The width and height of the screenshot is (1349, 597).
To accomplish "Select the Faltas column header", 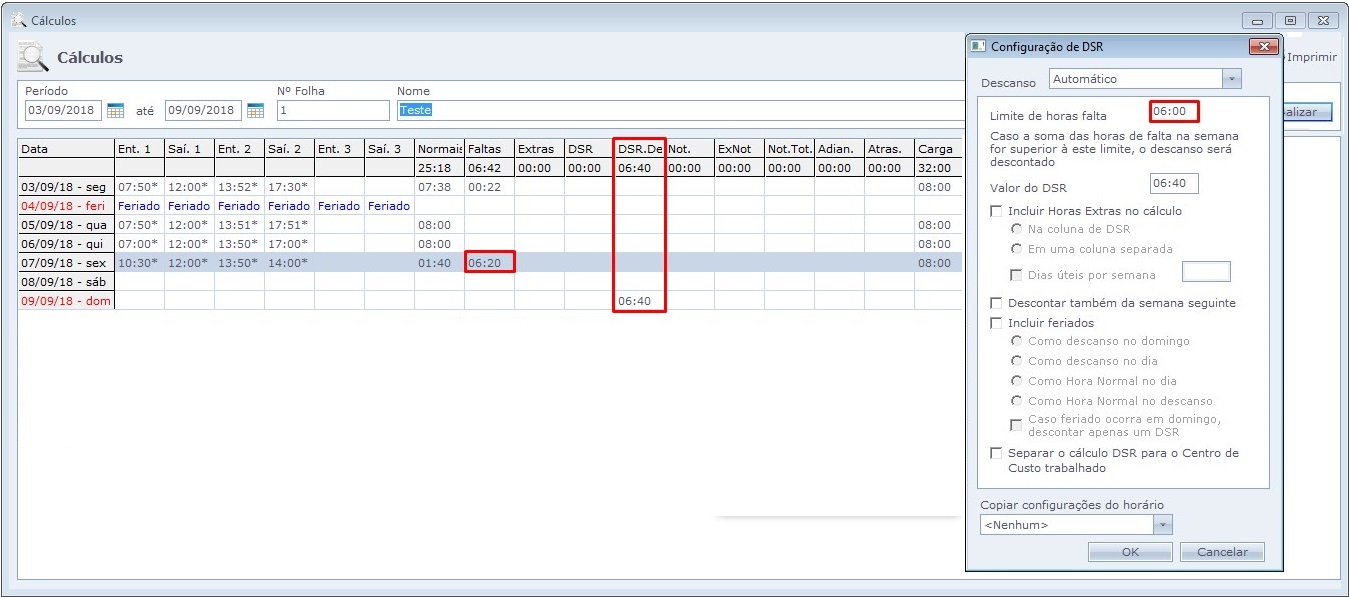I will coord(489,149).
